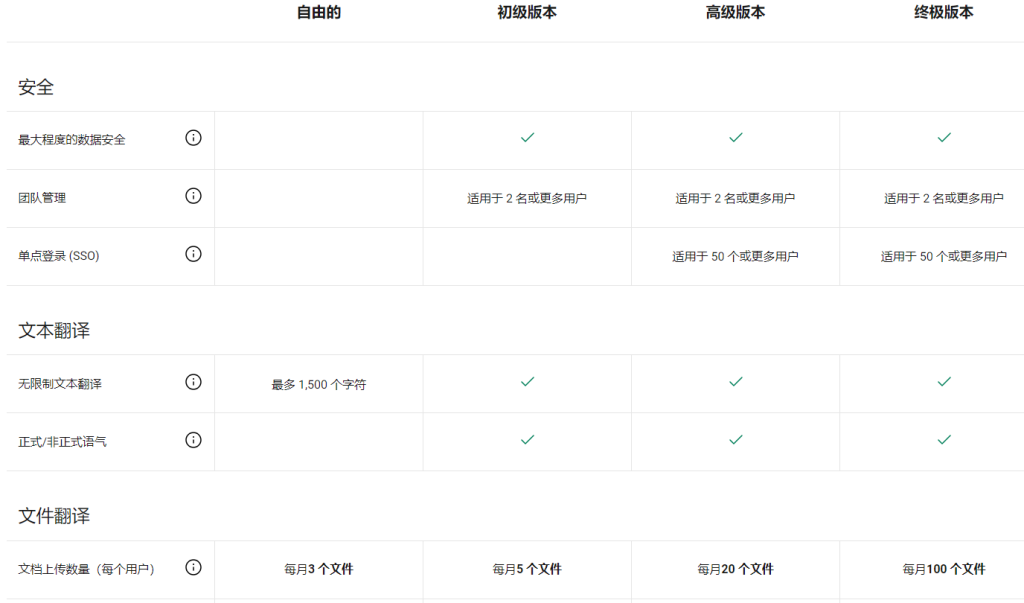
Task: Click info icon next to 最大程度的数据安全
Action: 194,138
